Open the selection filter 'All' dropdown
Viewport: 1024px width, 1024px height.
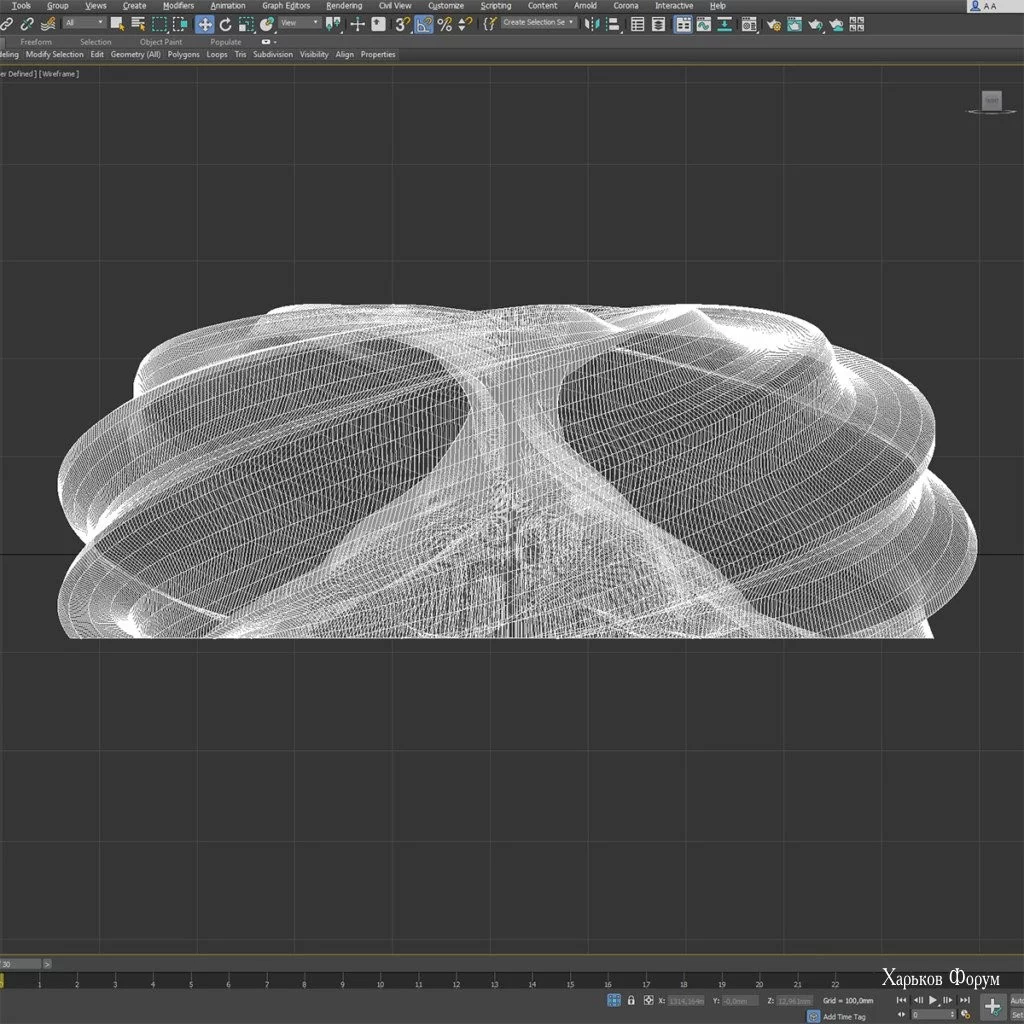click(84, 23)
